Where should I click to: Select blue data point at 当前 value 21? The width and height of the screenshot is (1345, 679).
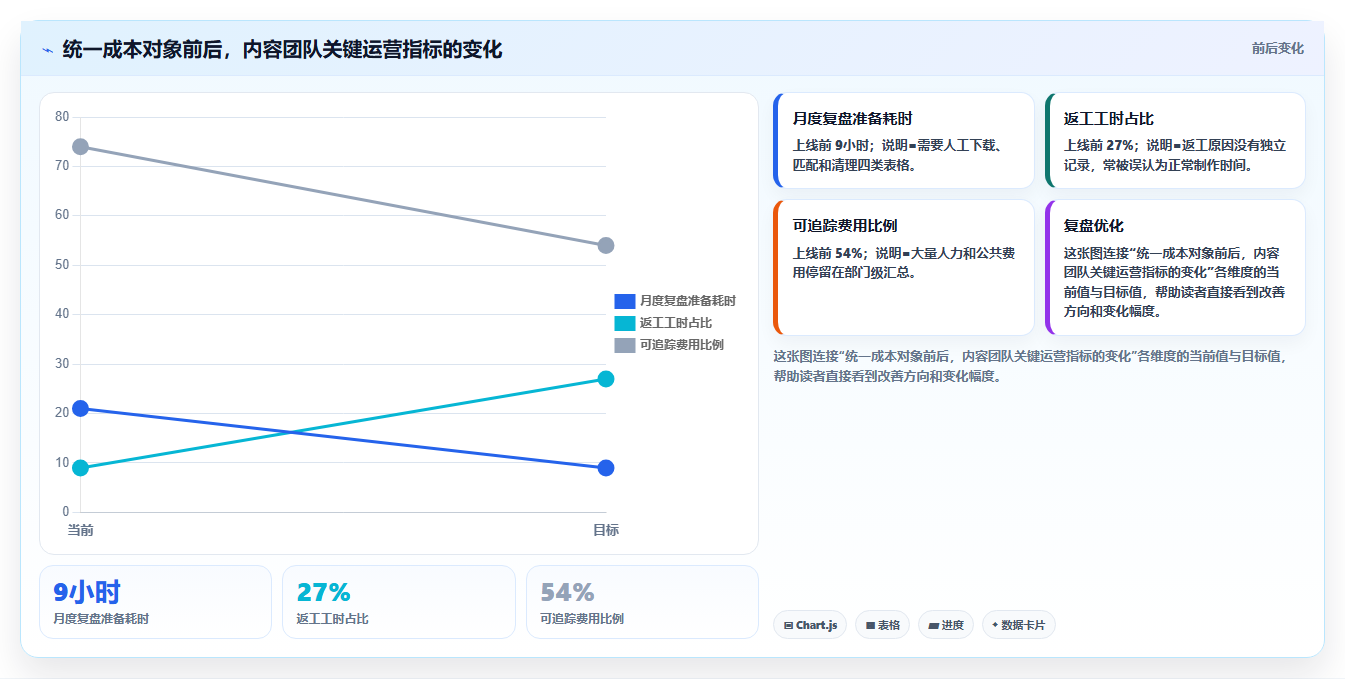pyautogui.click(x=81, y=408)
